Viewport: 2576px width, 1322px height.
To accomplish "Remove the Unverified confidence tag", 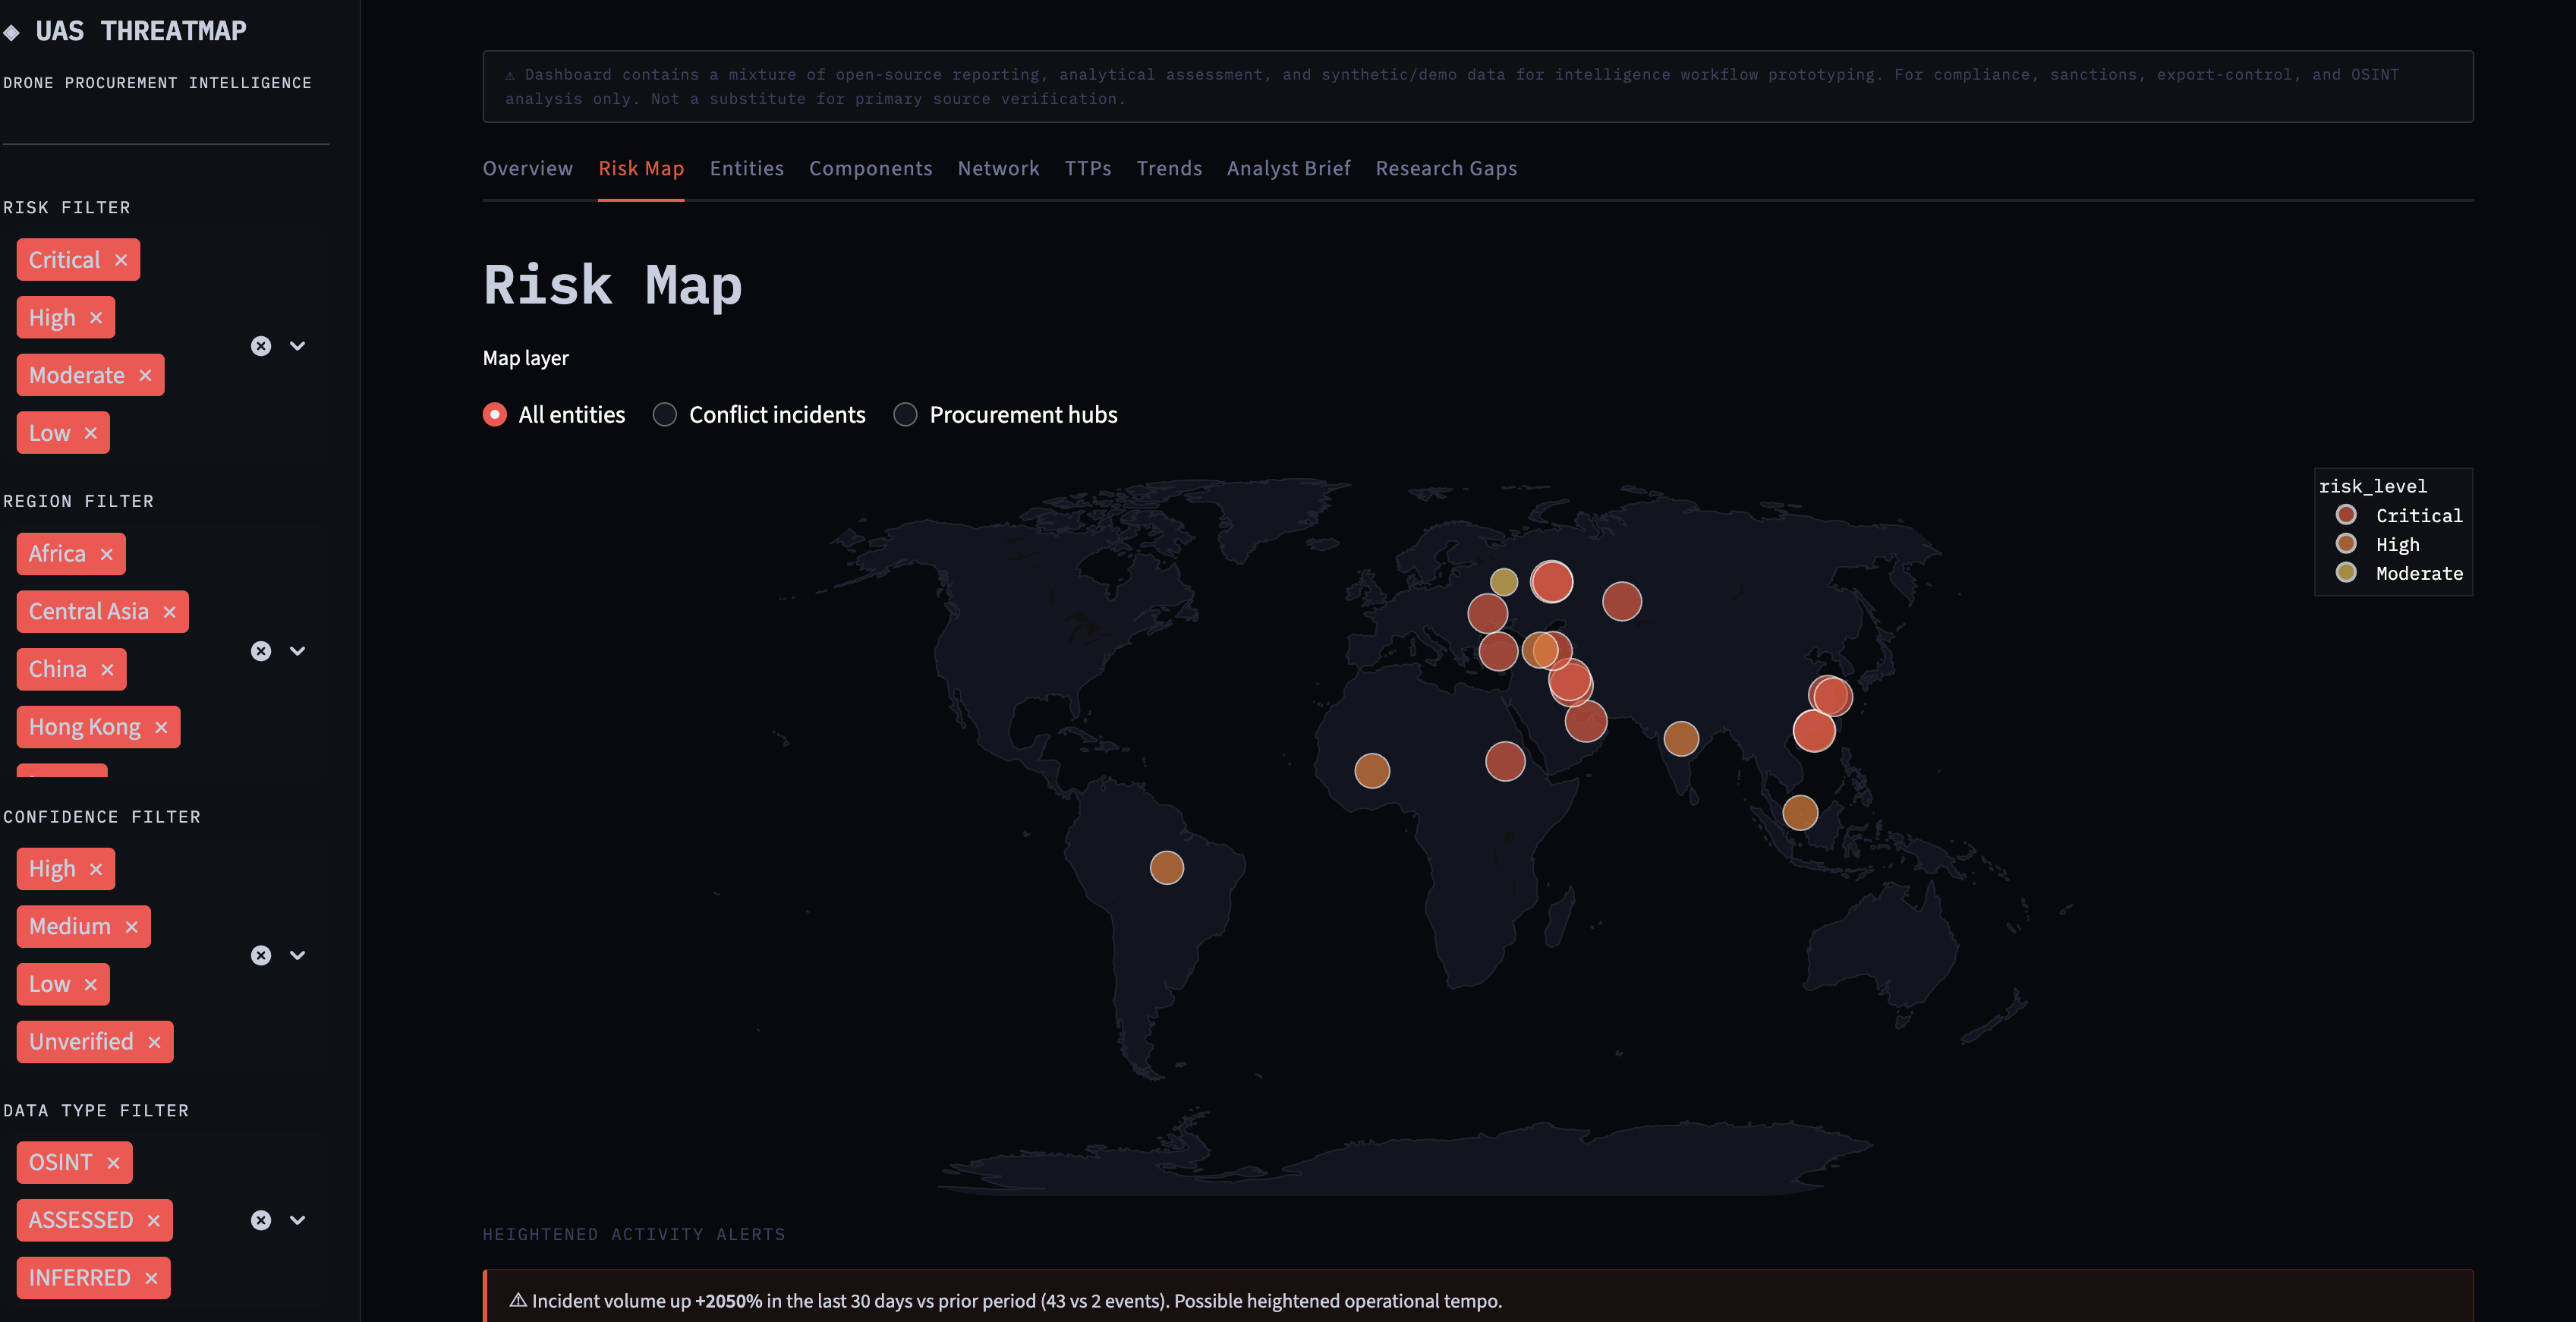I will click(x=154, y=1042).
